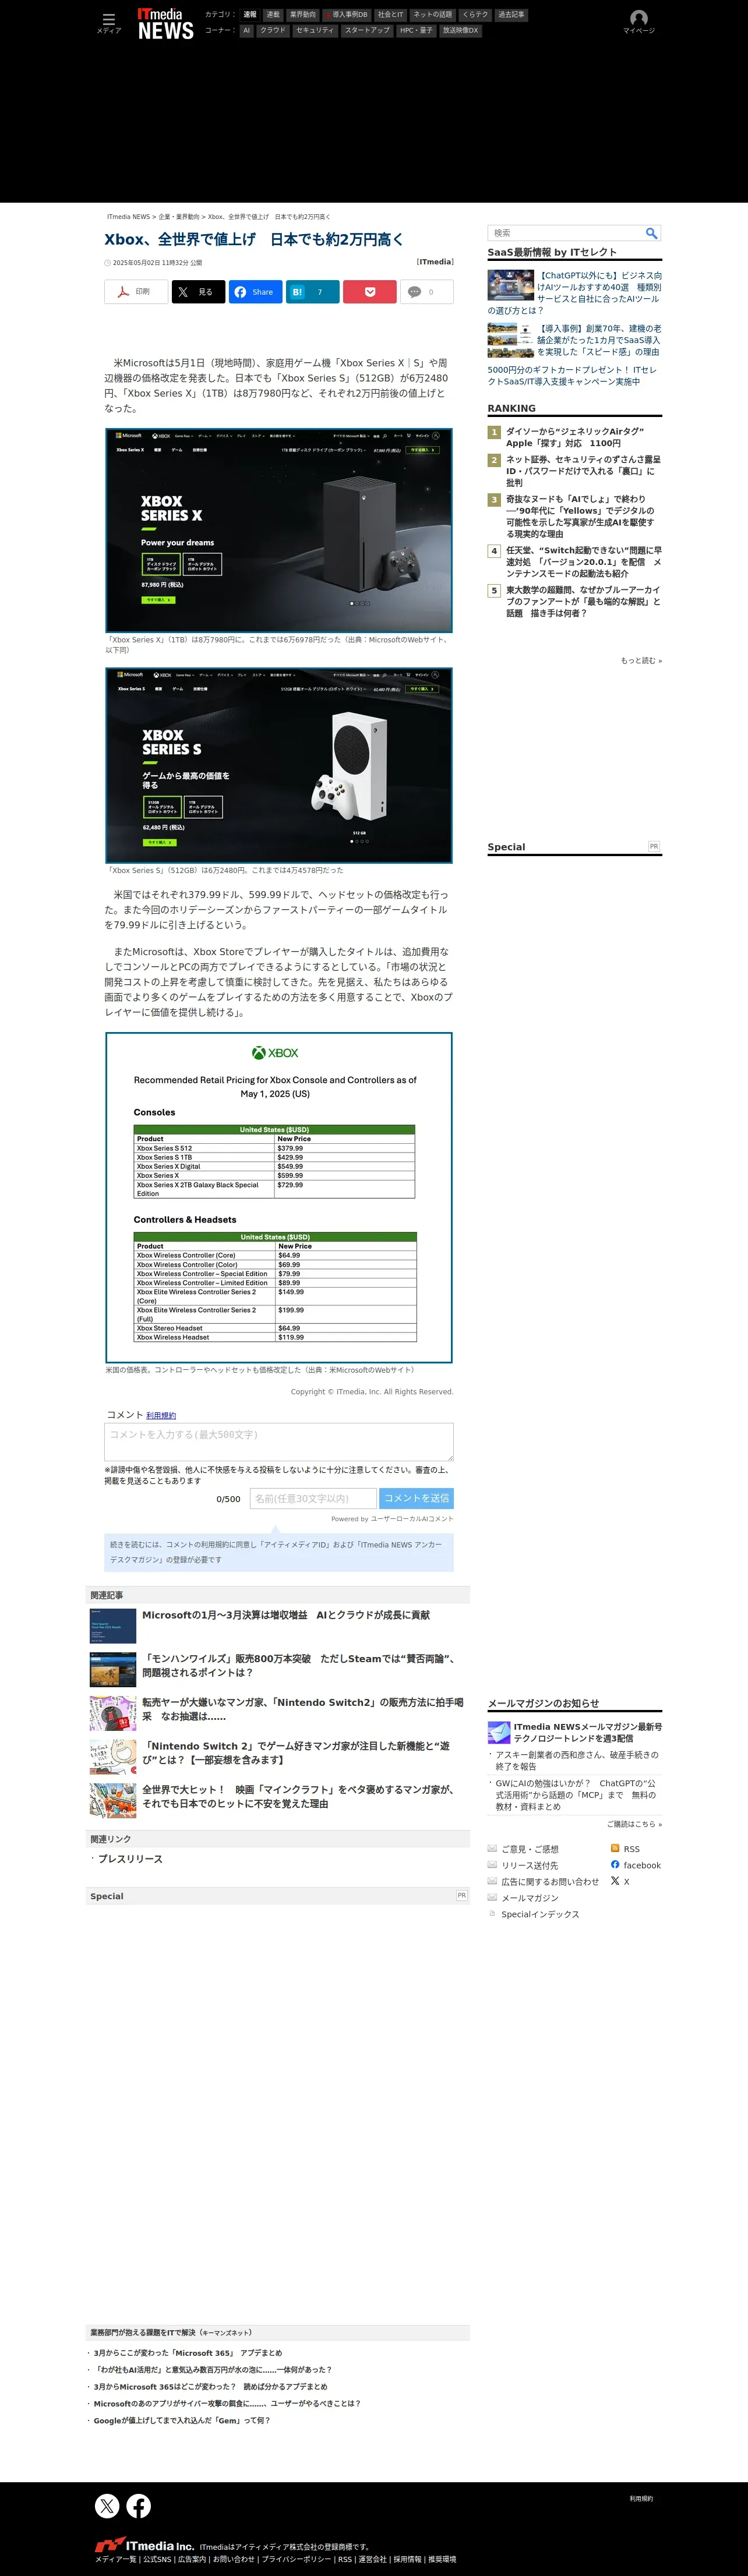Screen dimensions: 748x2576
Task: Select the 速報 category tab
Action: 250,15
